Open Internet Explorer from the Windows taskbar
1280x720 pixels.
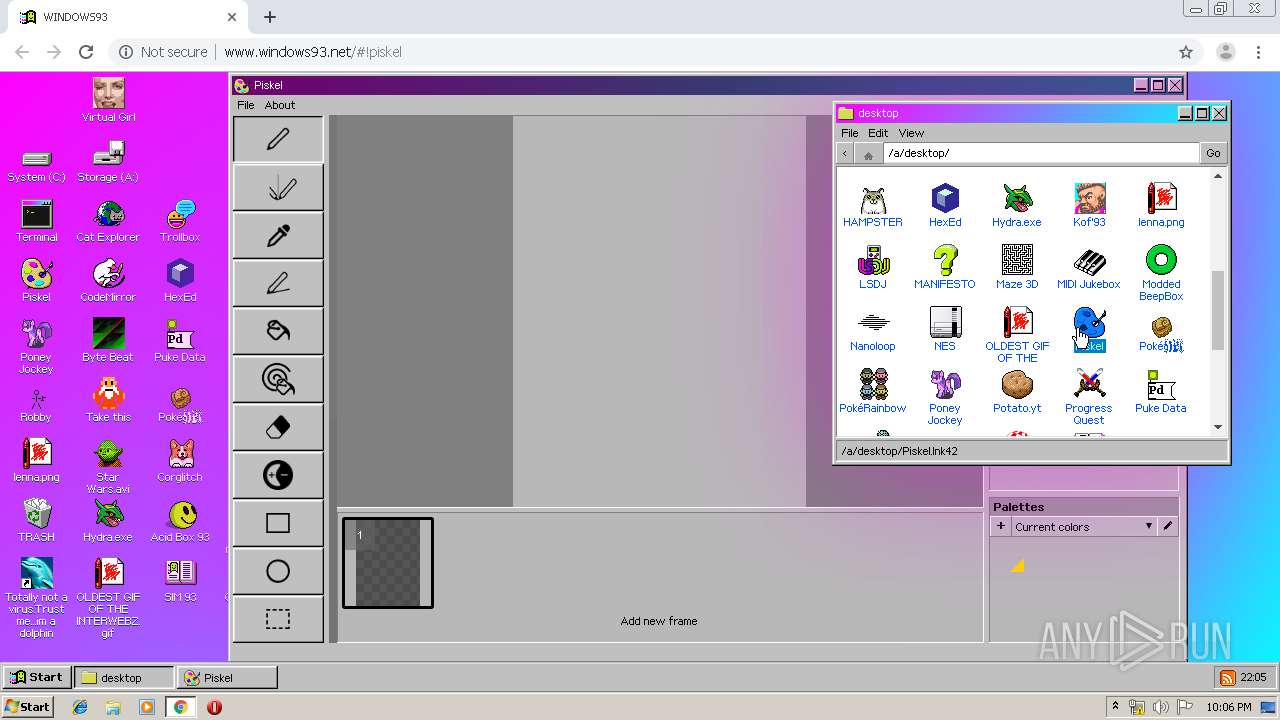pyautogui.click(x=80, y=707)
